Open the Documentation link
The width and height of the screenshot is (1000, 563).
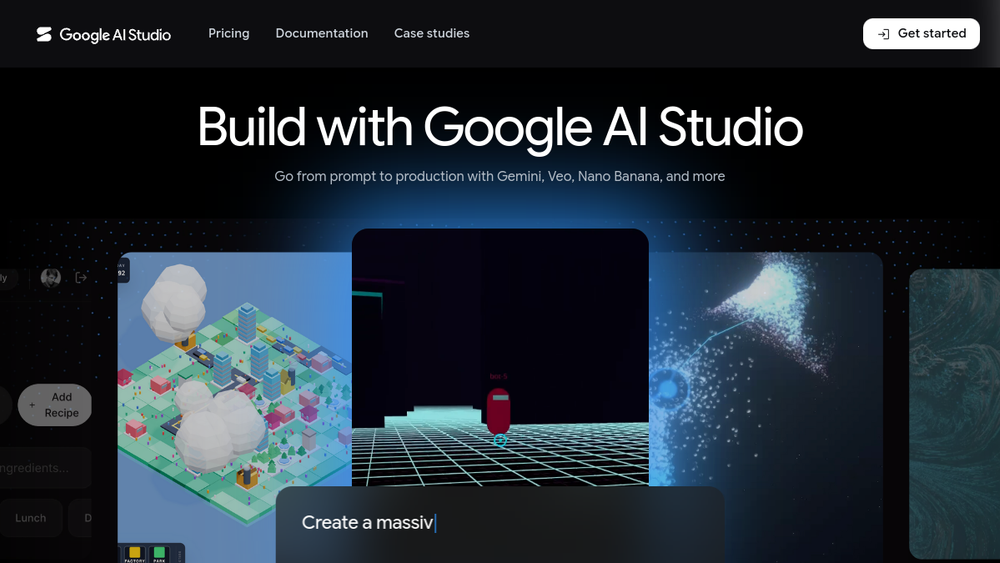(x=321, y=33)
